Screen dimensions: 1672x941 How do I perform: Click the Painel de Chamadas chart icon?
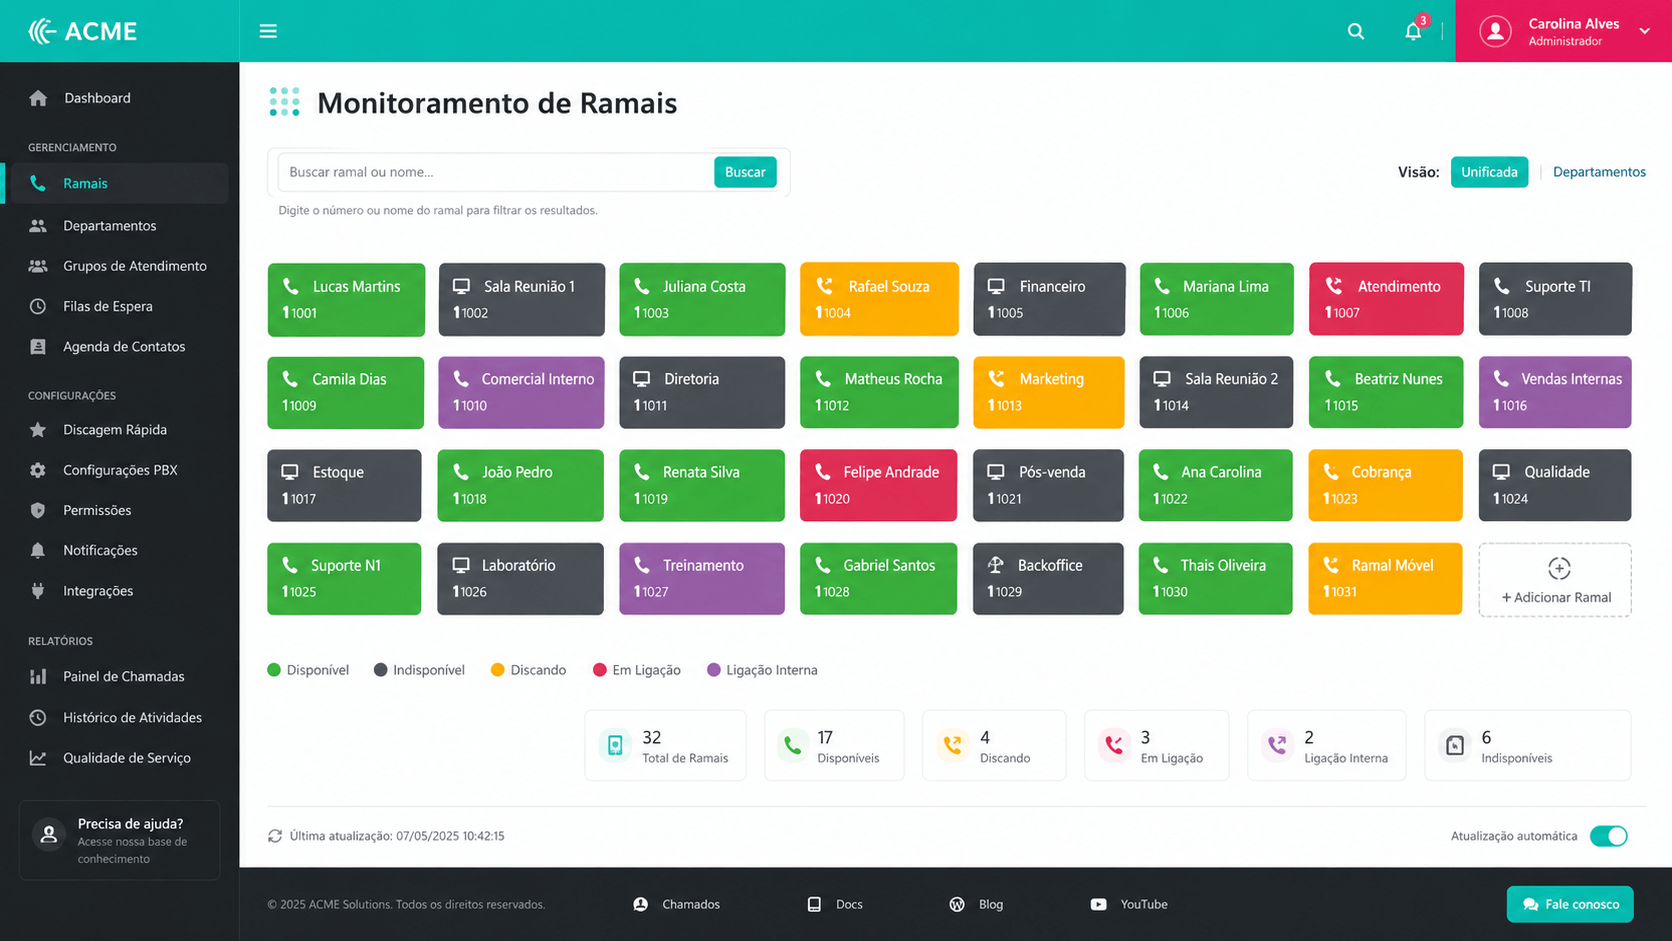tap(38, 677)
